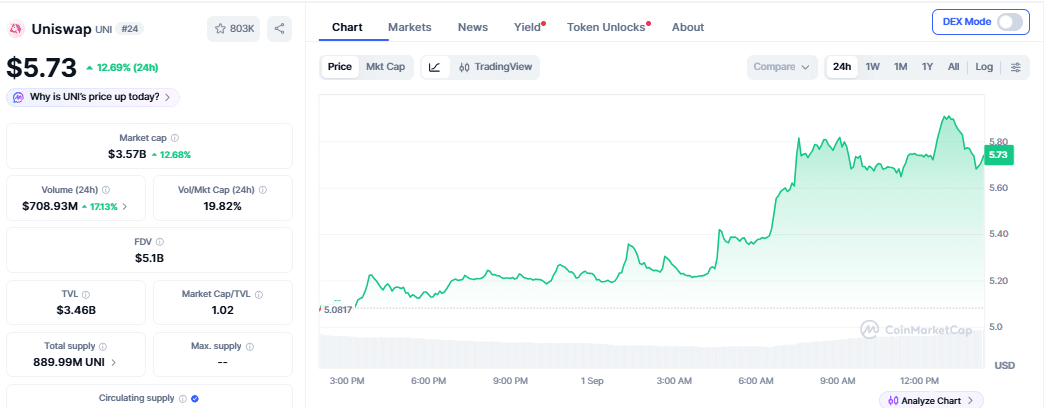Click the 1.02 Market Cap/TVL value
The height and width of the screenshot is (408, 1044).
click(222, 310)
